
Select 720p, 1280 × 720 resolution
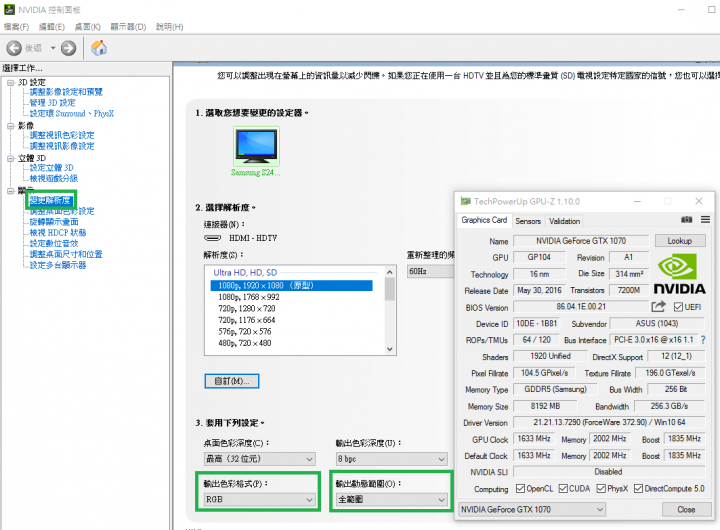[x=247, y=309]
